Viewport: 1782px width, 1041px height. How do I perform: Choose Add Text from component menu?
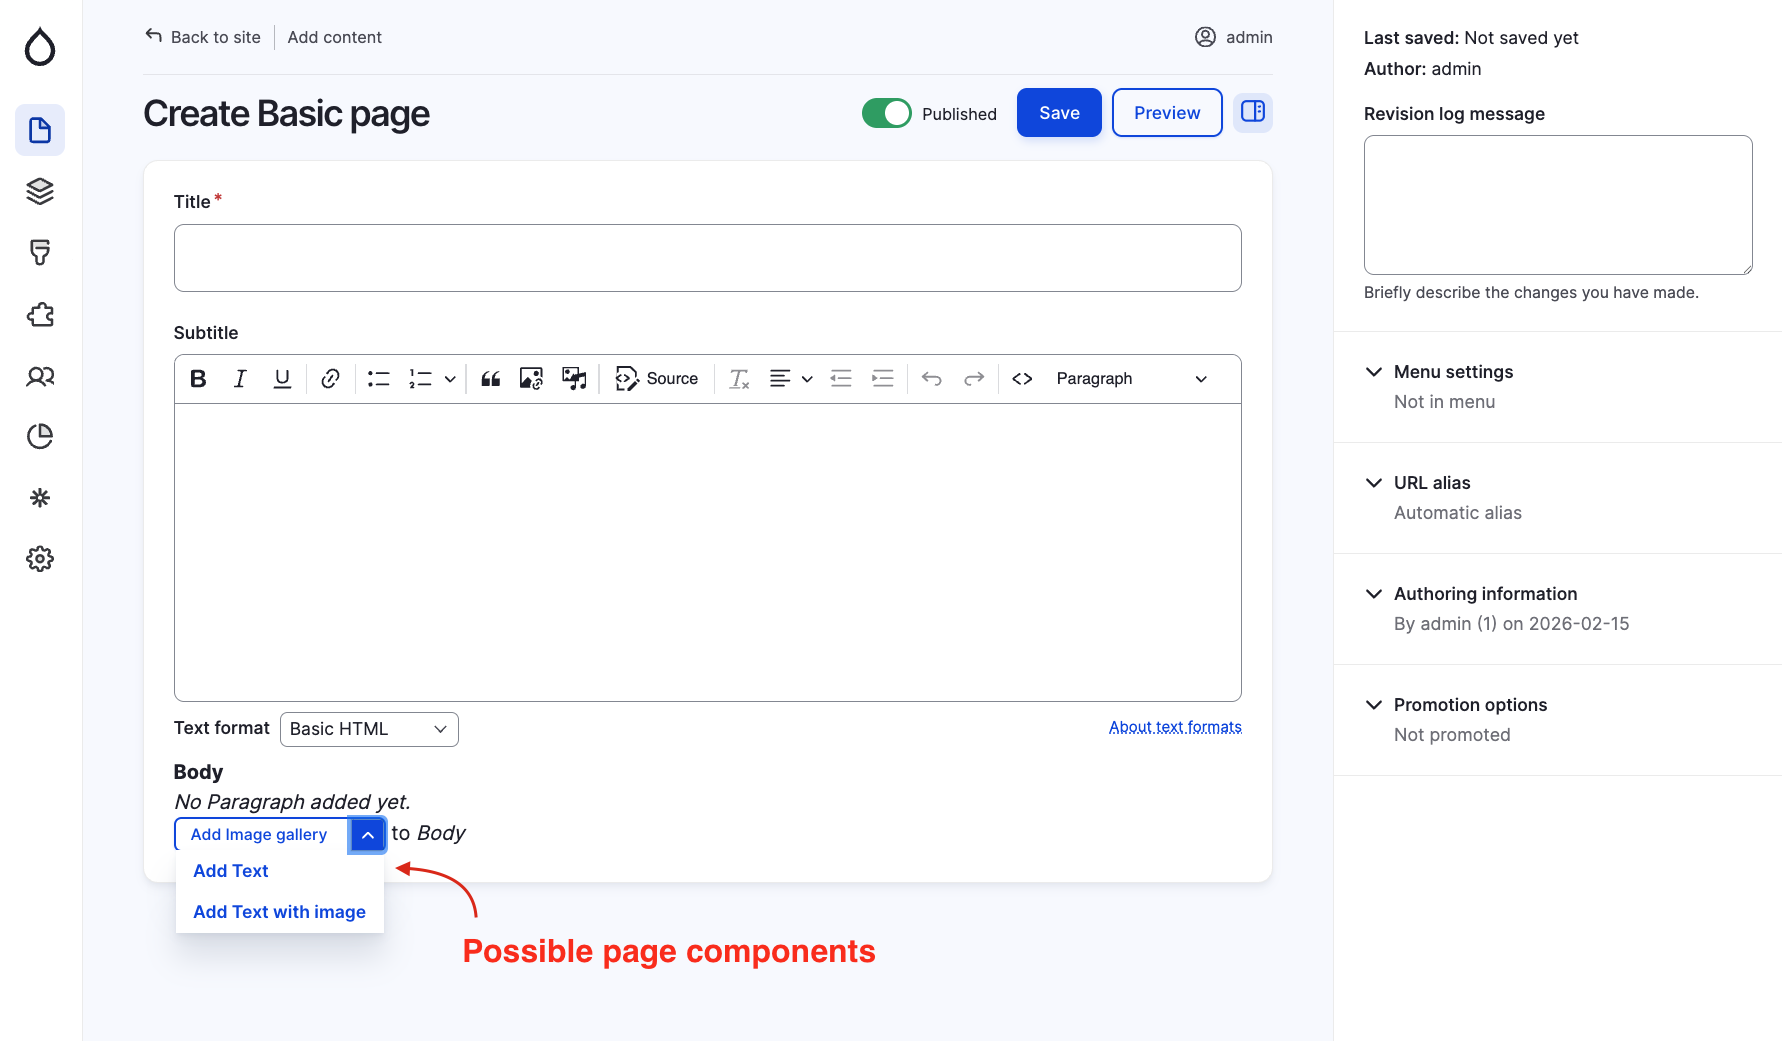pyautogui.click(x=231, y=871)
